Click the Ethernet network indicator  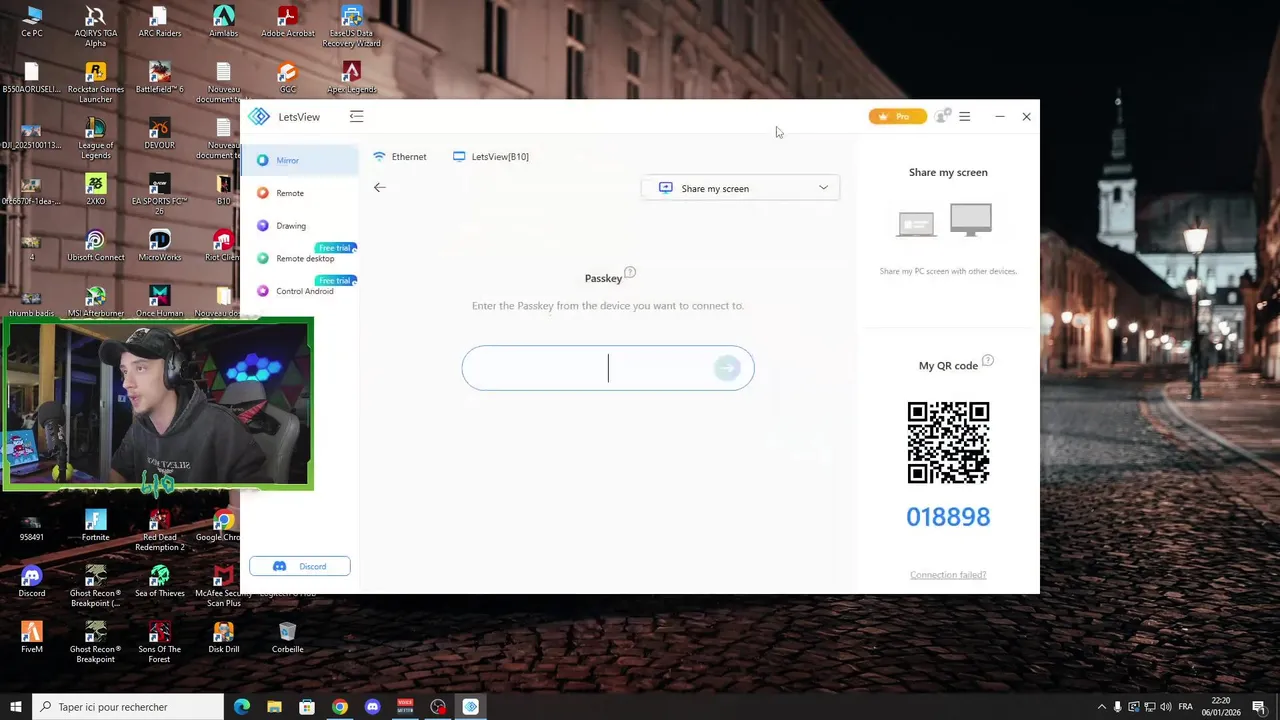pyautogui.click(x=399, y=157)
